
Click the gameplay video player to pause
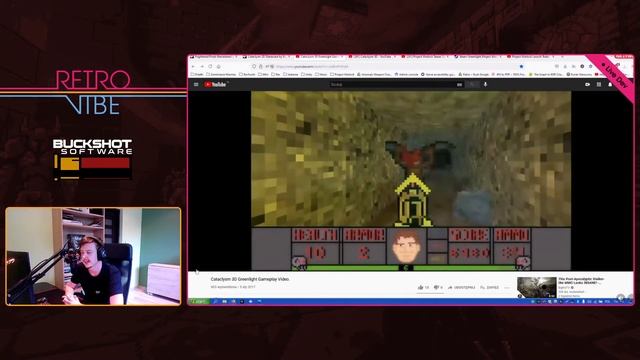[411, 180]
